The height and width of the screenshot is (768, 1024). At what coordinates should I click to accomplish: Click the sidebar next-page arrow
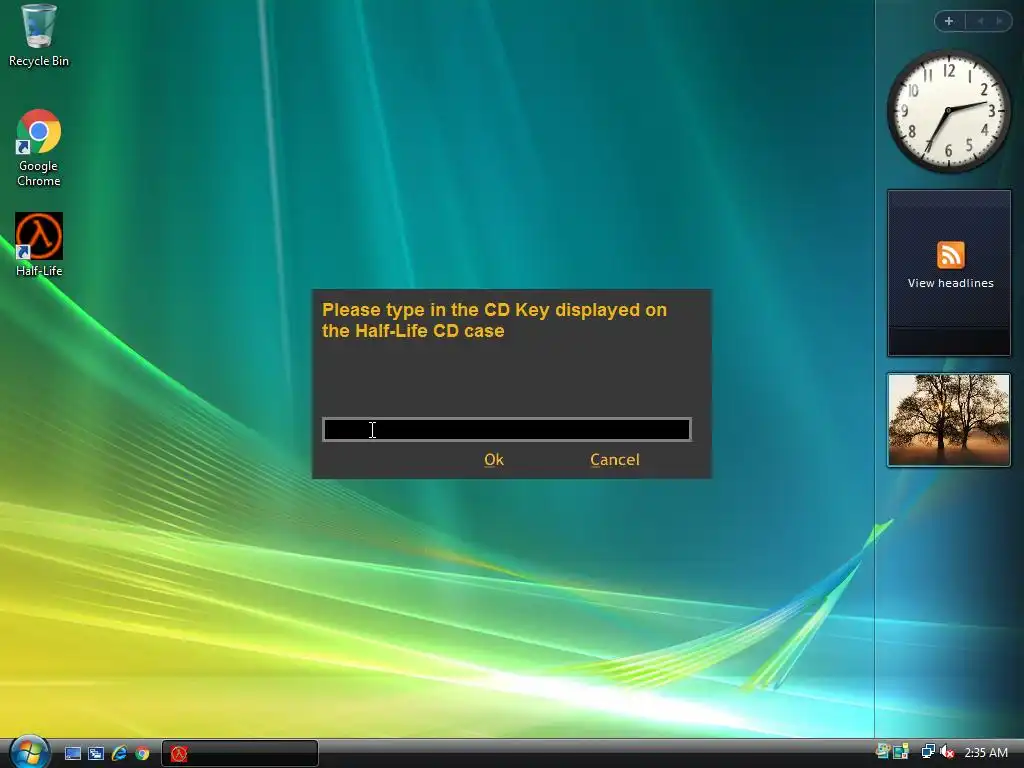999,21
